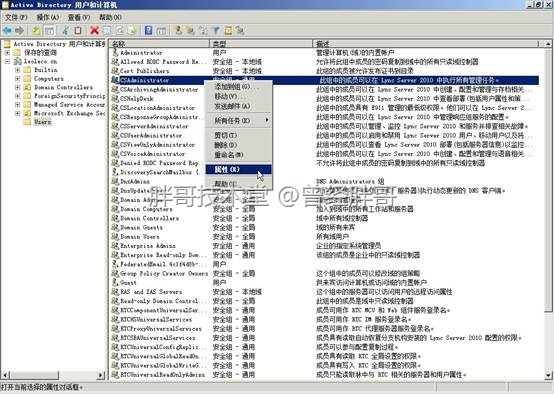Screen dimensions: 554x394
Task: Open the 操作(A) menu
Action: (47, 17)
